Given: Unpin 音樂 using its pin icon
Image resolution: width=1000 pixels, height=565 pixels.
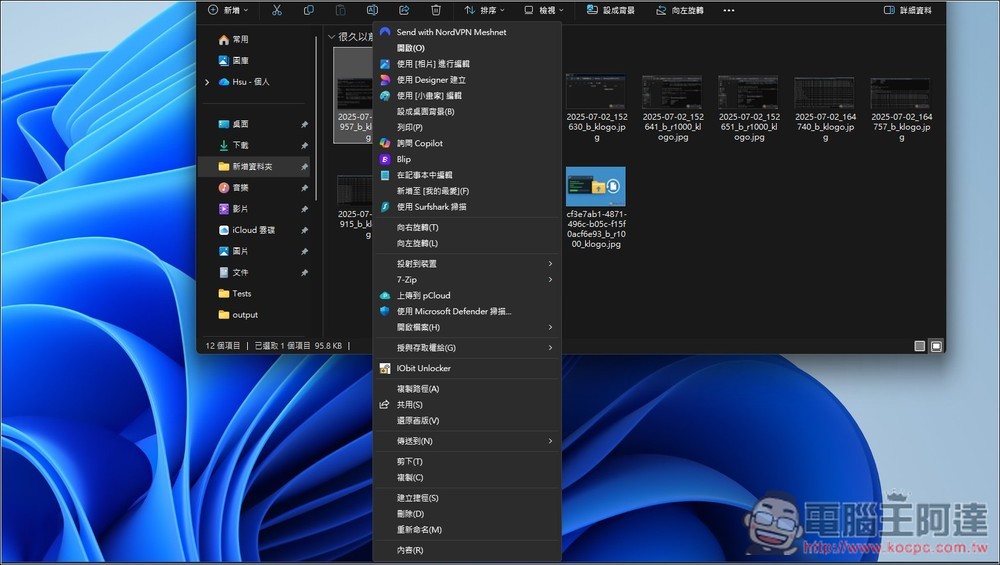Looking at the screenshot, I should (x=304, y=187).
